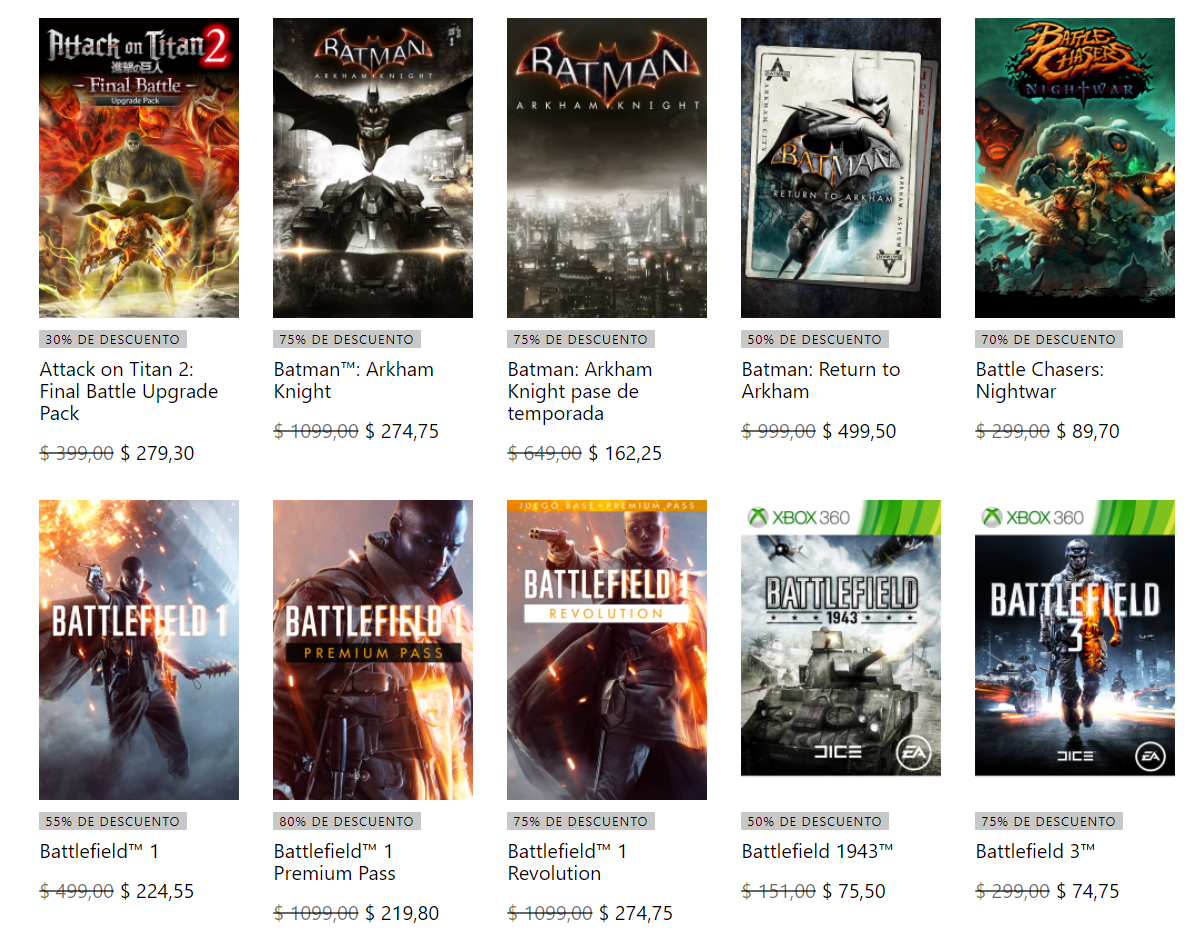Open 'Batman: Return to Arkham' title link
This screenshot has height=944, width=1204.
coord(821,380)
